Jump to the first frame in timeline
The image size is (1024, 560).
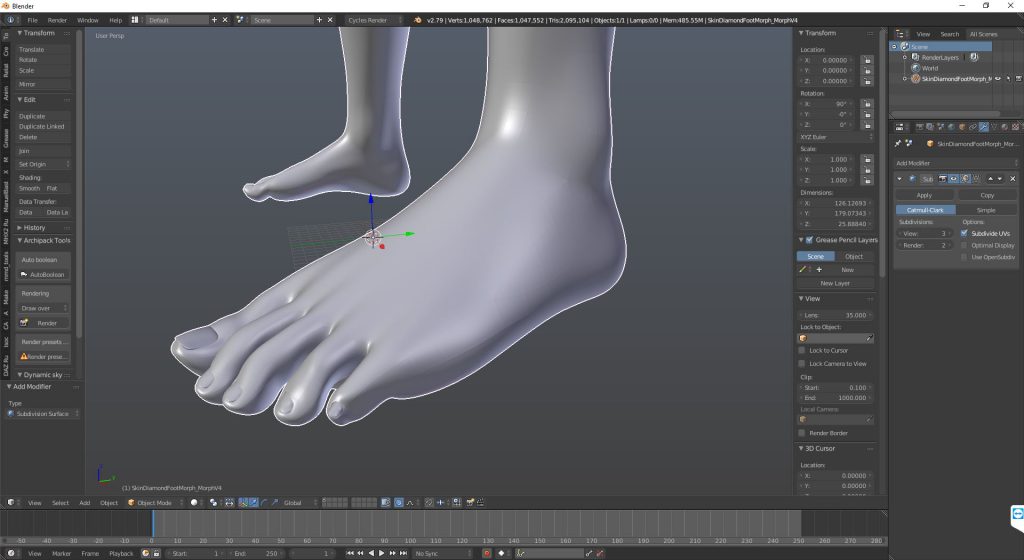pyautogui.click(x=349, y=553)
